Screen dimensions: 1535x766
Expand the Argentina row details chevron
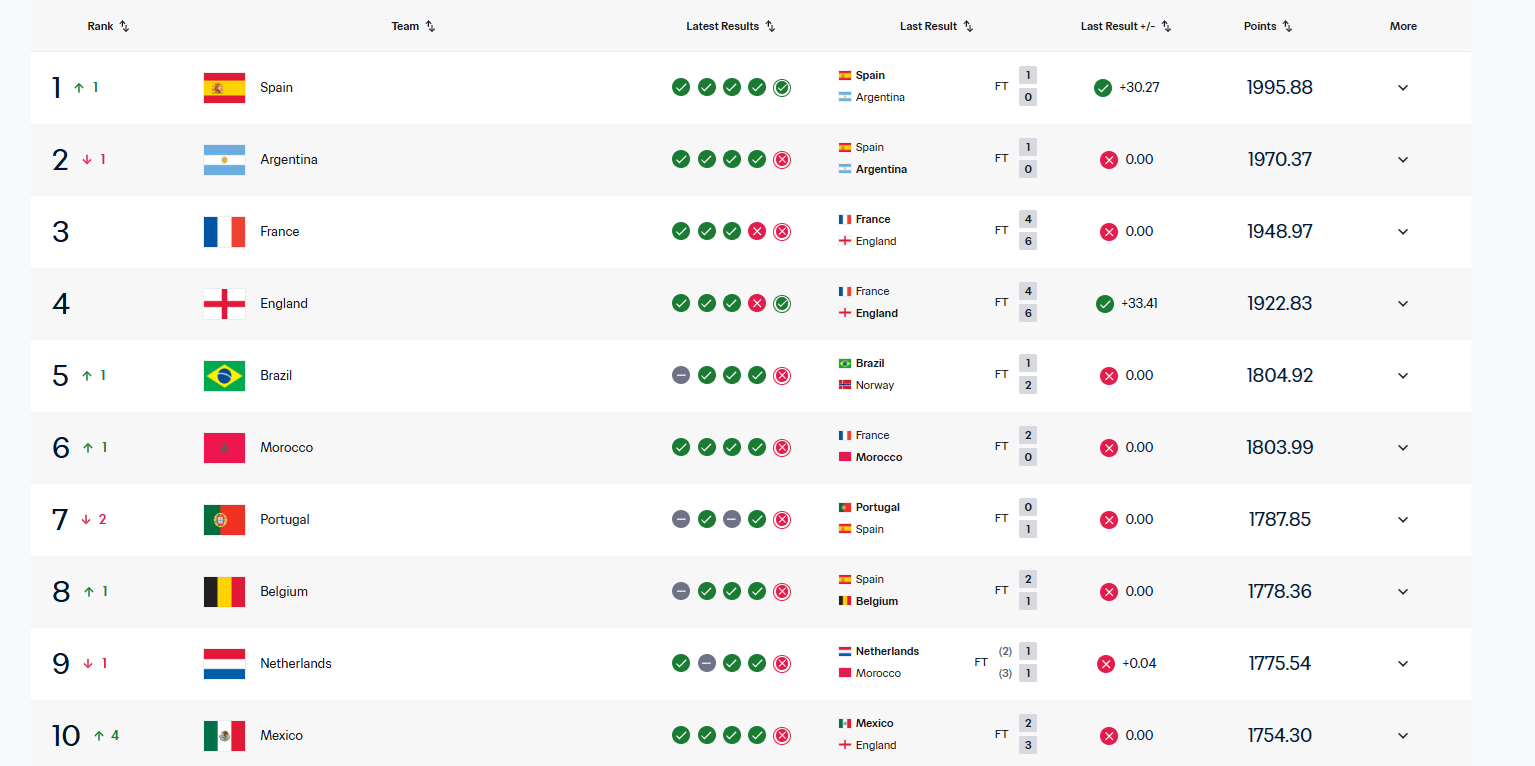click(x=1403, y=160)
